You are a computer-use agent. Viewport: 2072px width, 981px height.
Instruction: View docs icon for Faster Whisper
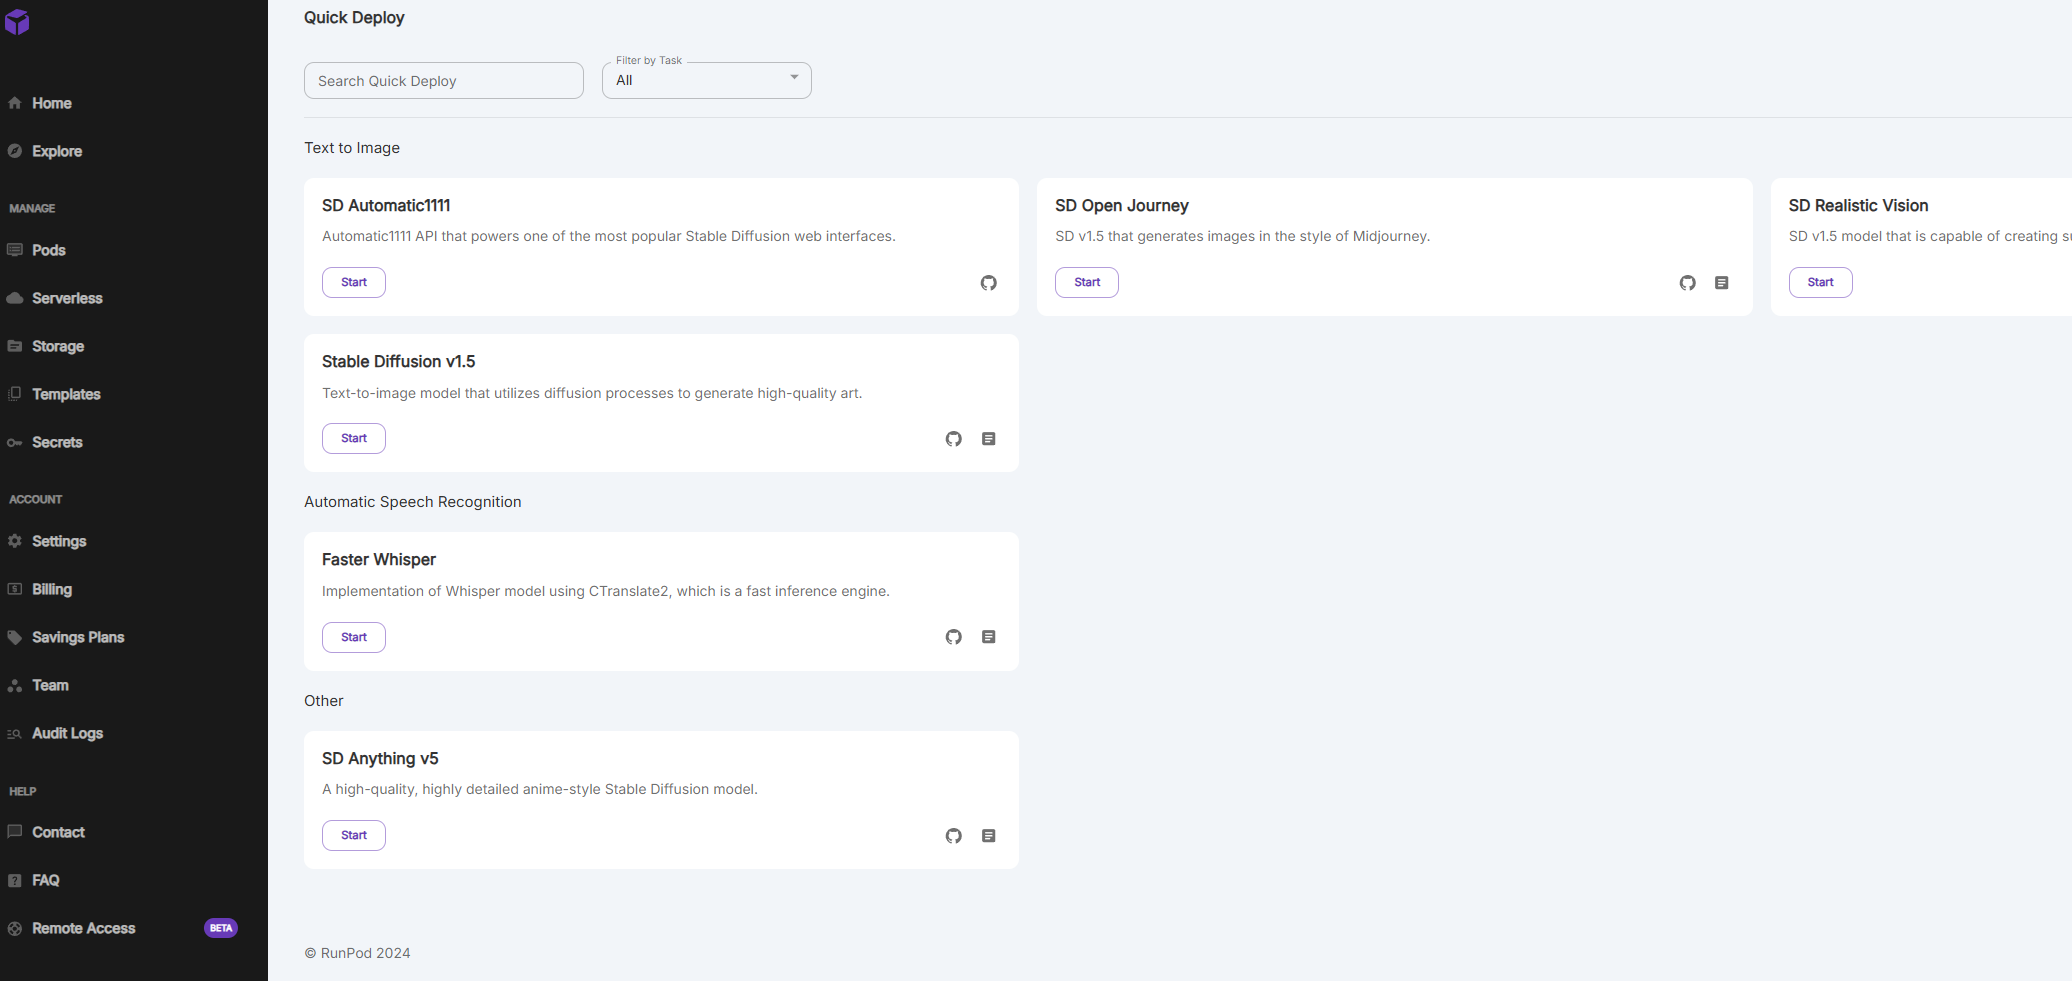pos(988,637)
